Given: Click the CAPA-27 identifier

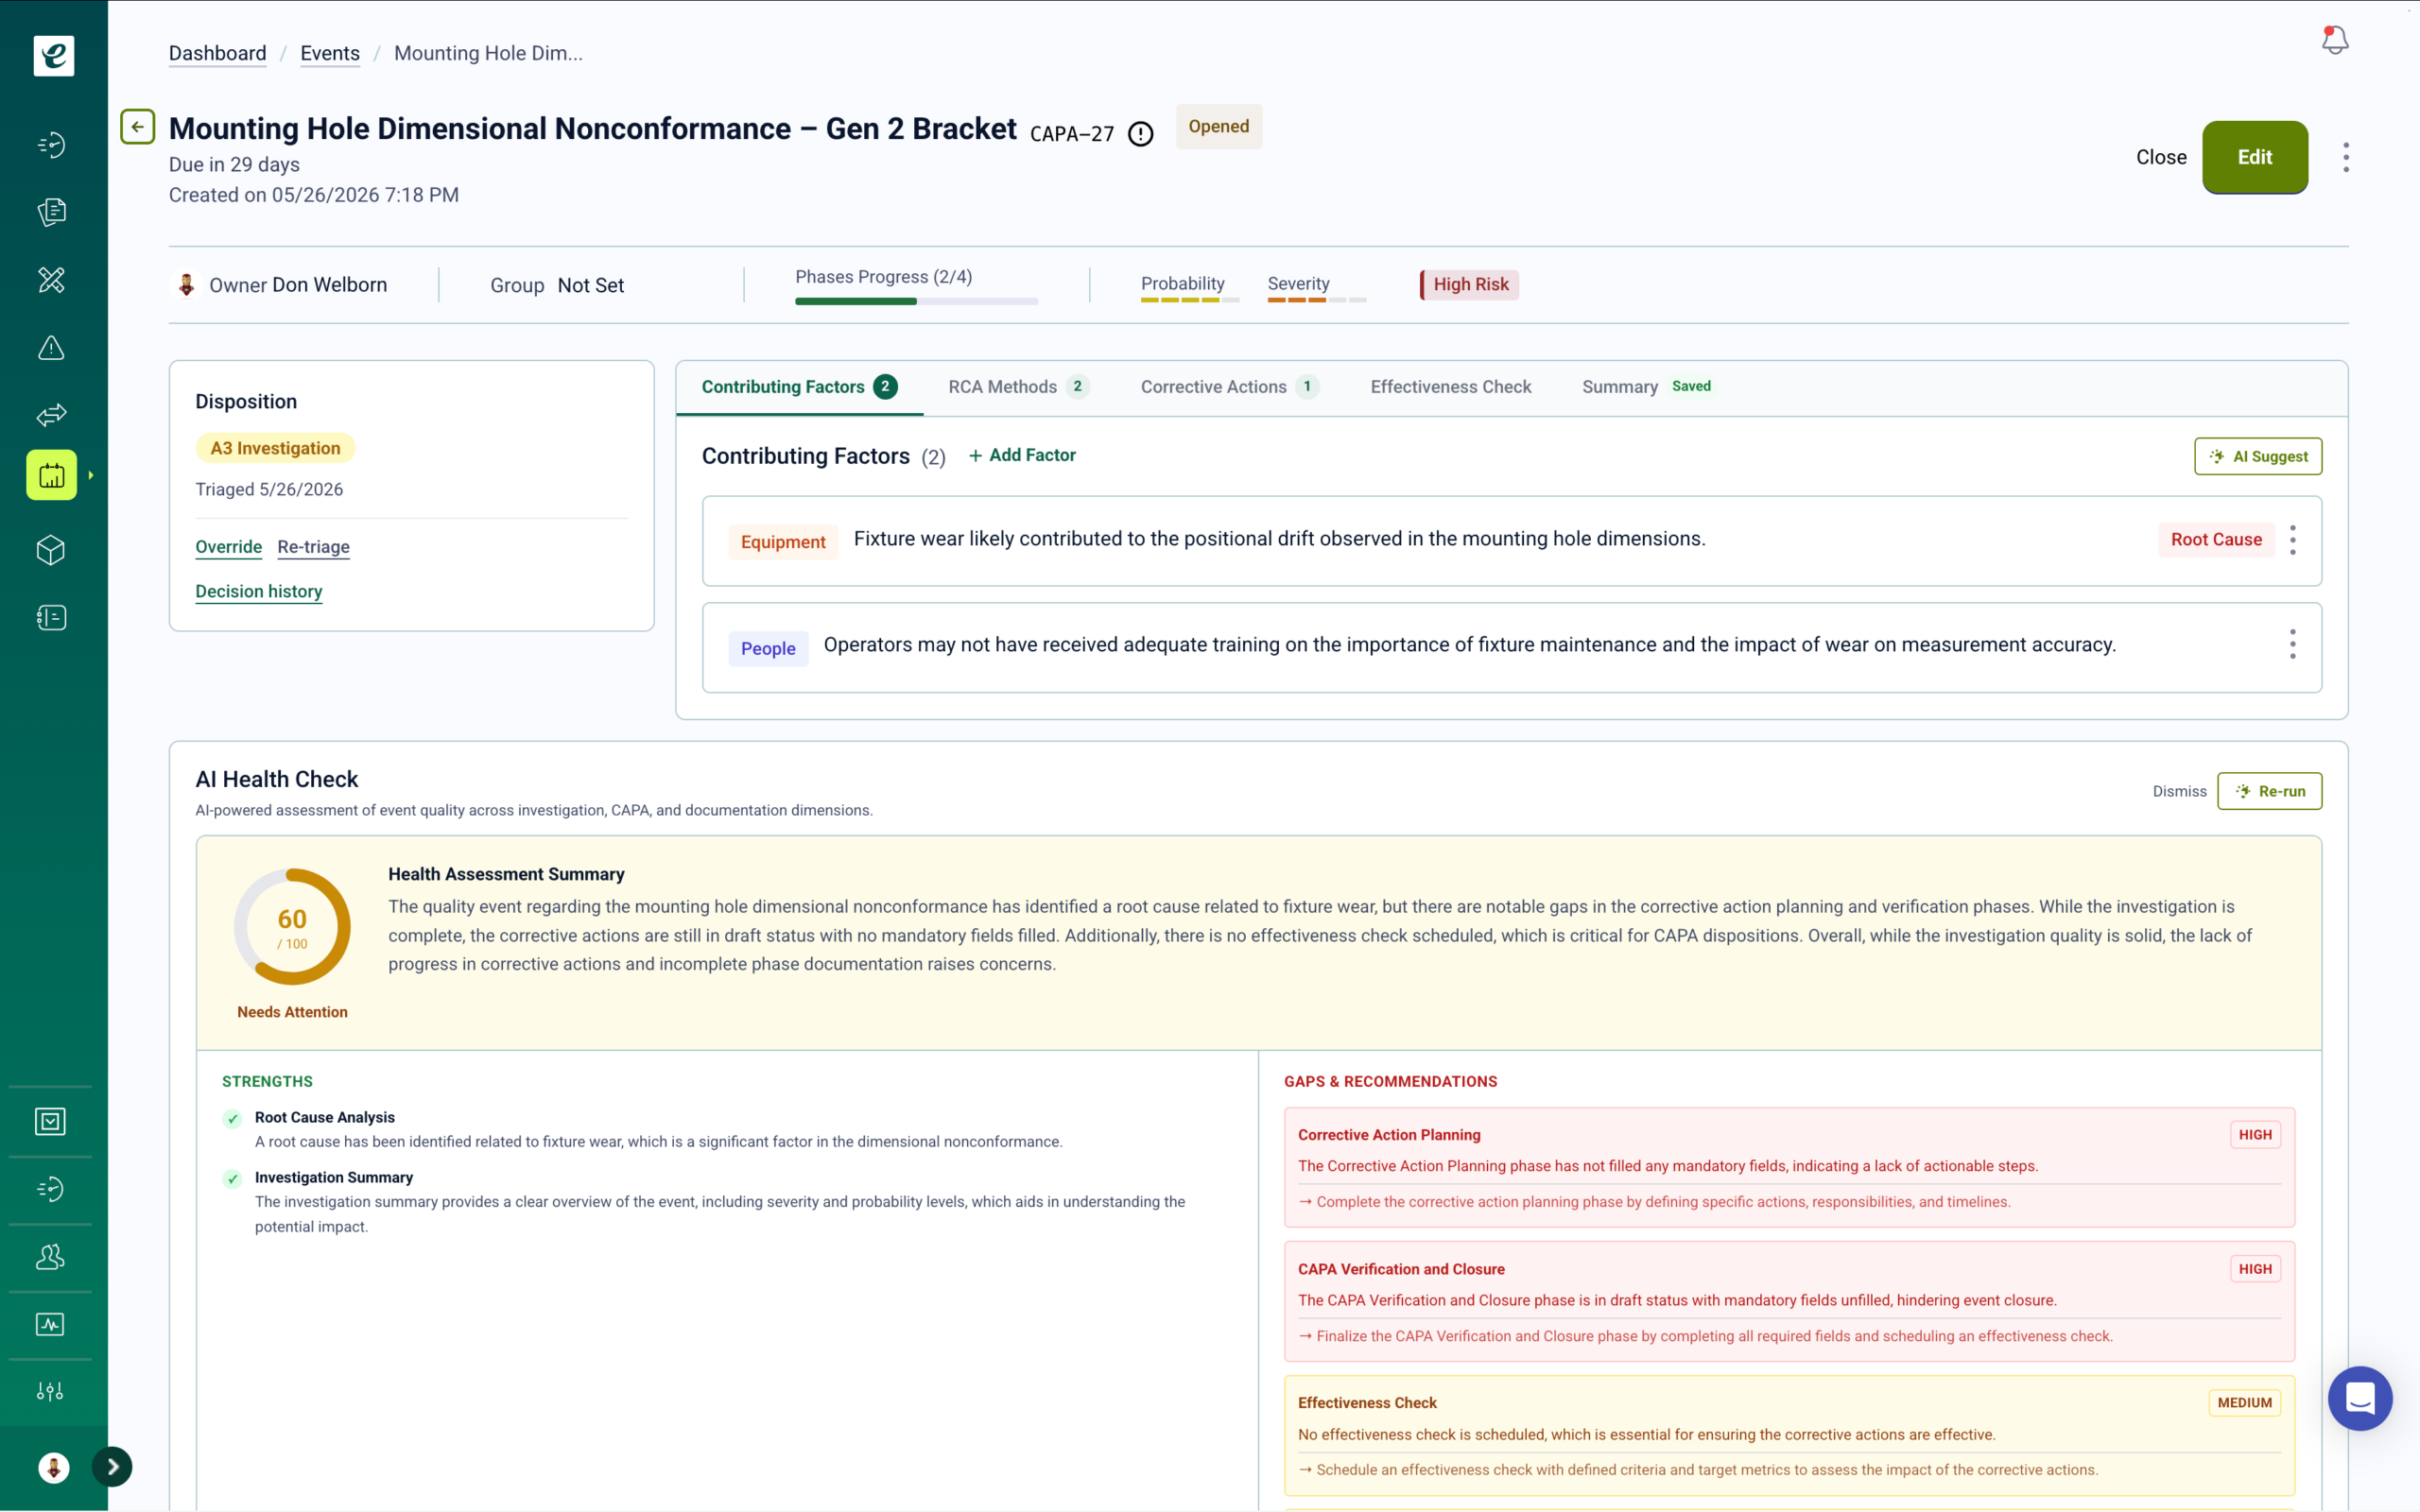Looking at the screenshot, I should (1072, 134).
